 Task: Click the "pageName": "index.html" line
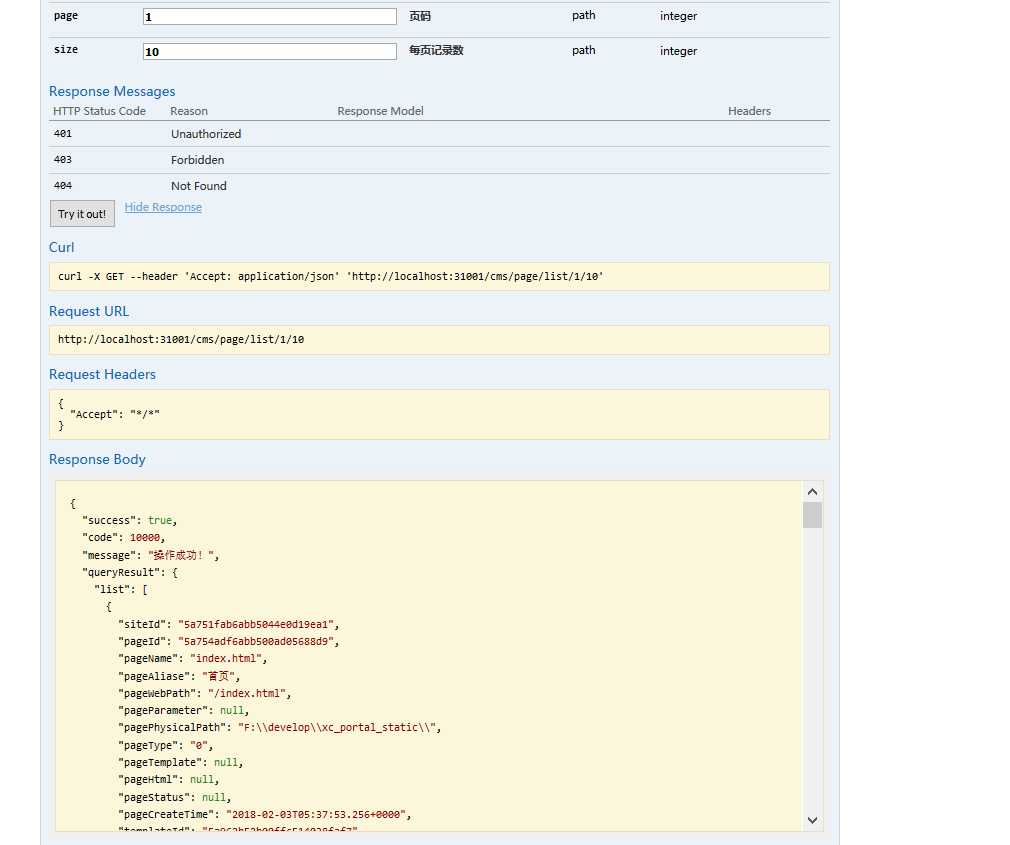(193, 659)
